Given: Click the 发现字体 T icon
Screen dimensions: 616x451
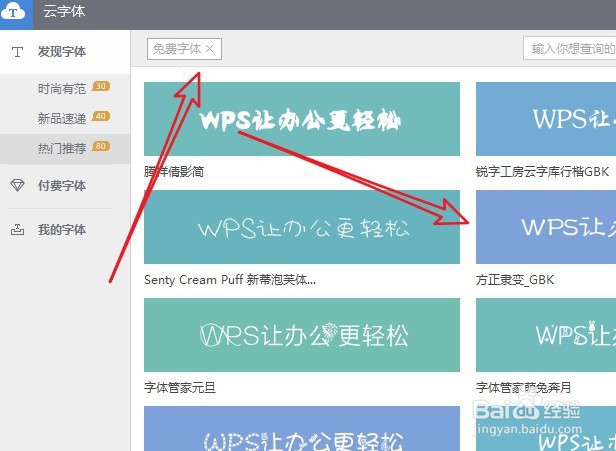Looking at the screenshot, I should [x=17, y=52].
